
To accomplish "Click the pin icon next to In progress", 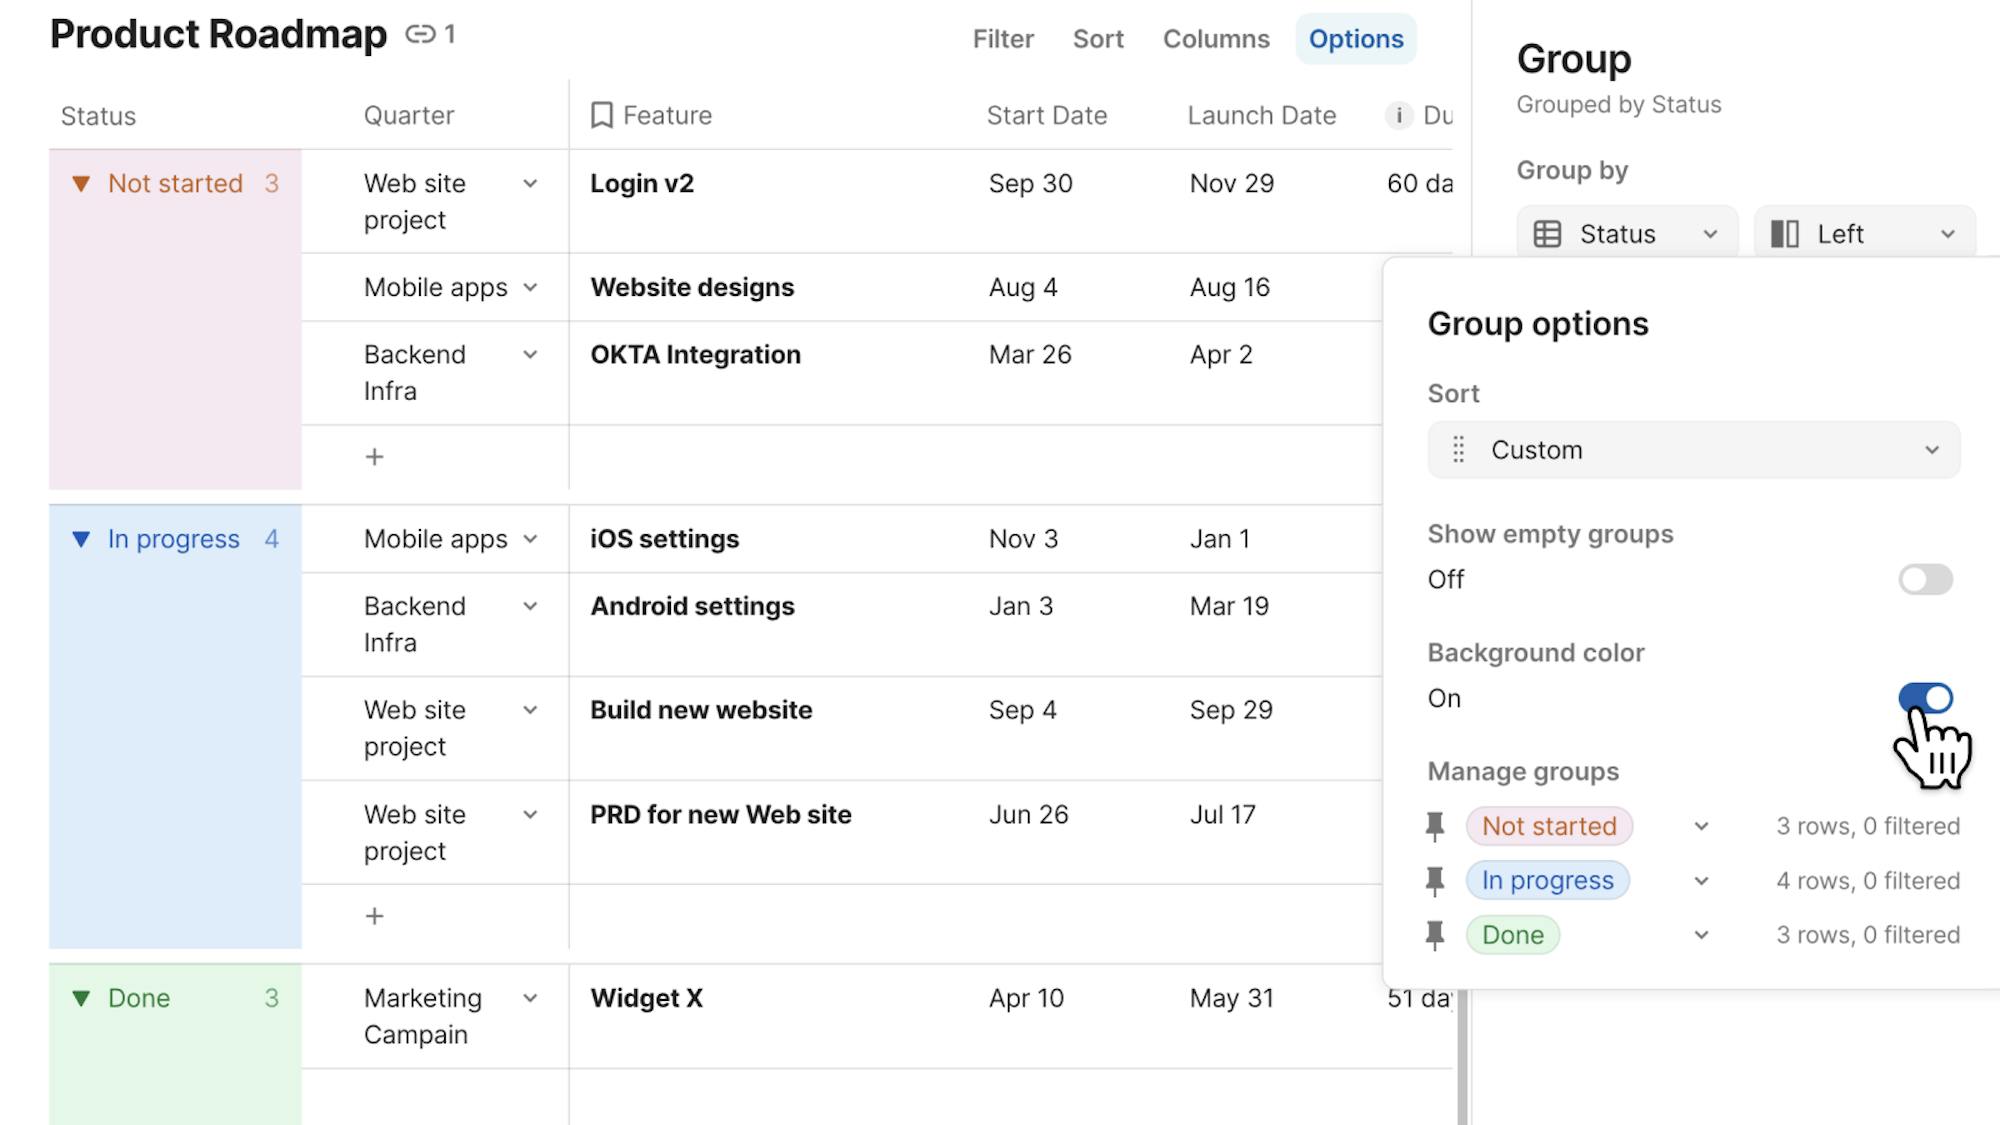I will (1435, 881).
